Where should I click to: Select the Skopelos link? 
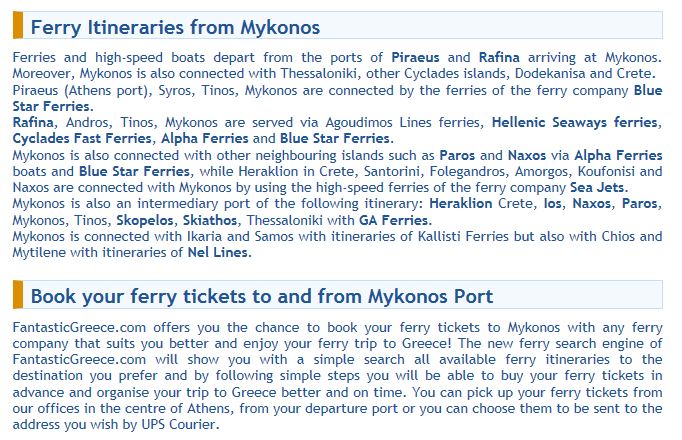coord(145,220)
